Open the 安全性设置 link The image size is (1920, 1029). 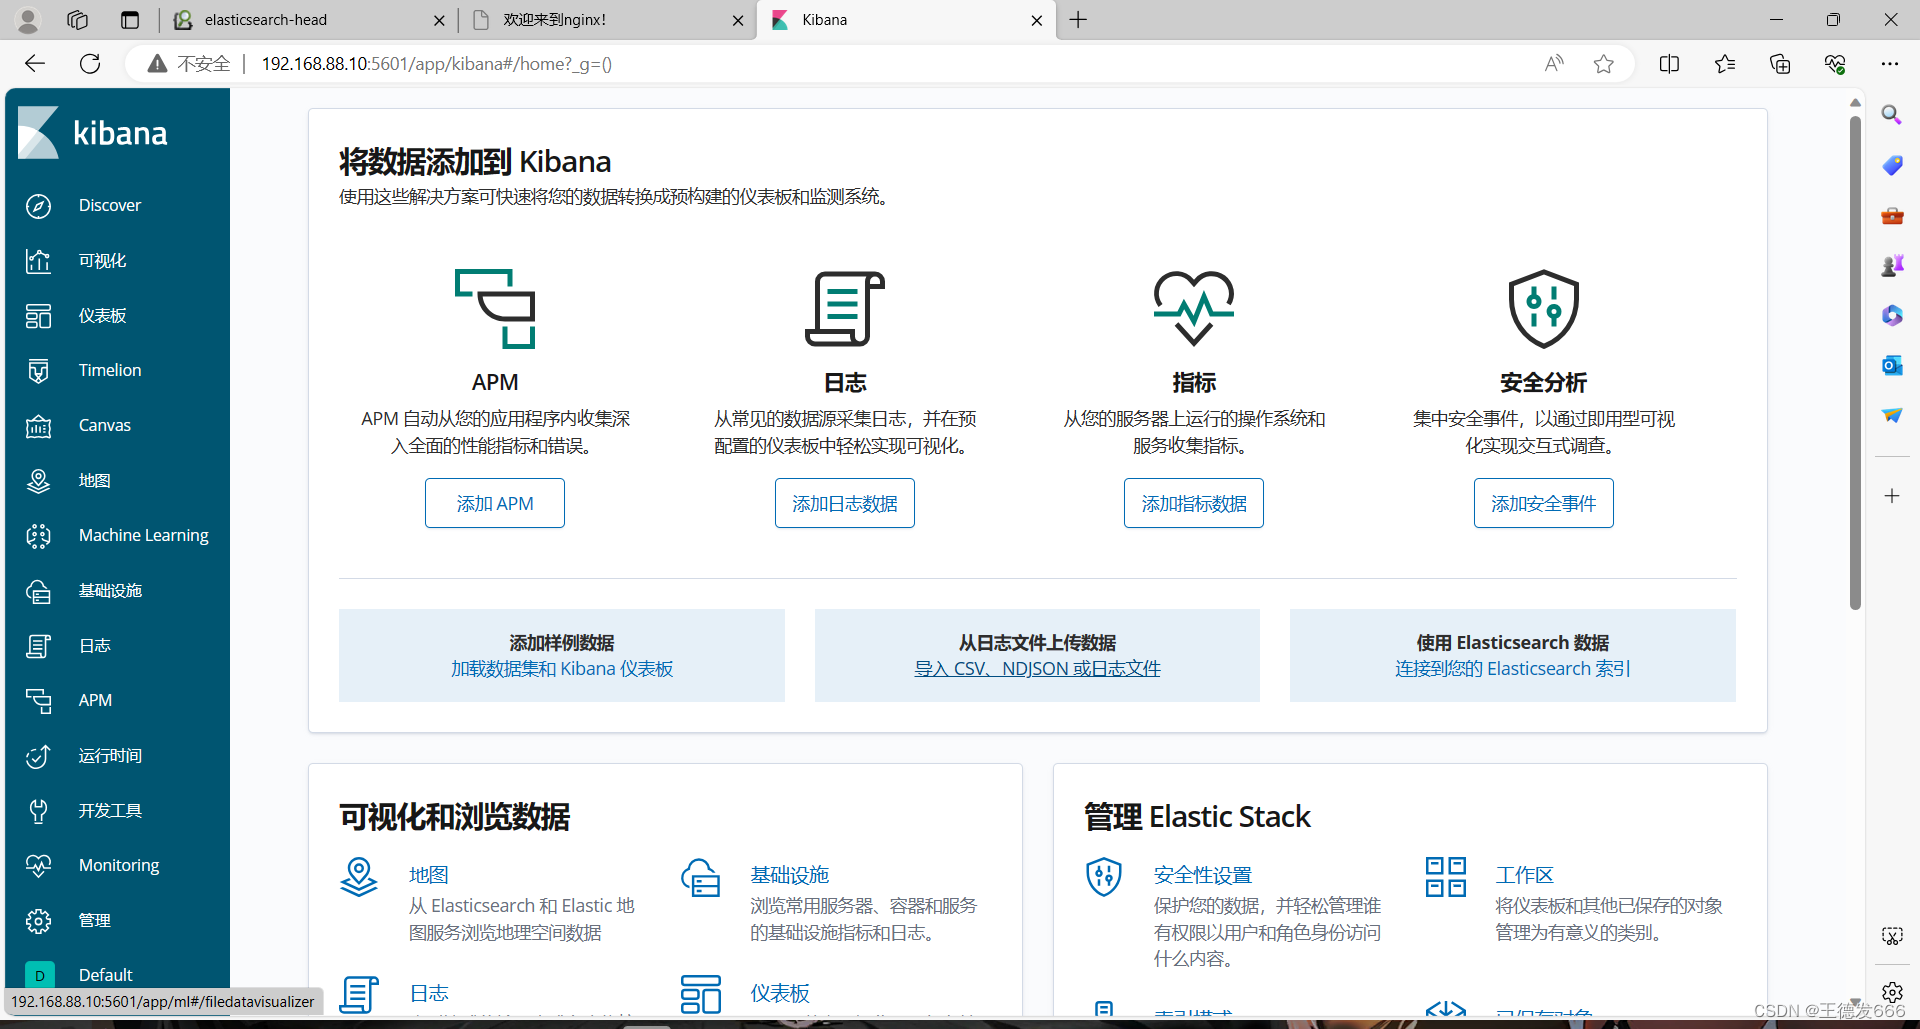coord(1203,875)
